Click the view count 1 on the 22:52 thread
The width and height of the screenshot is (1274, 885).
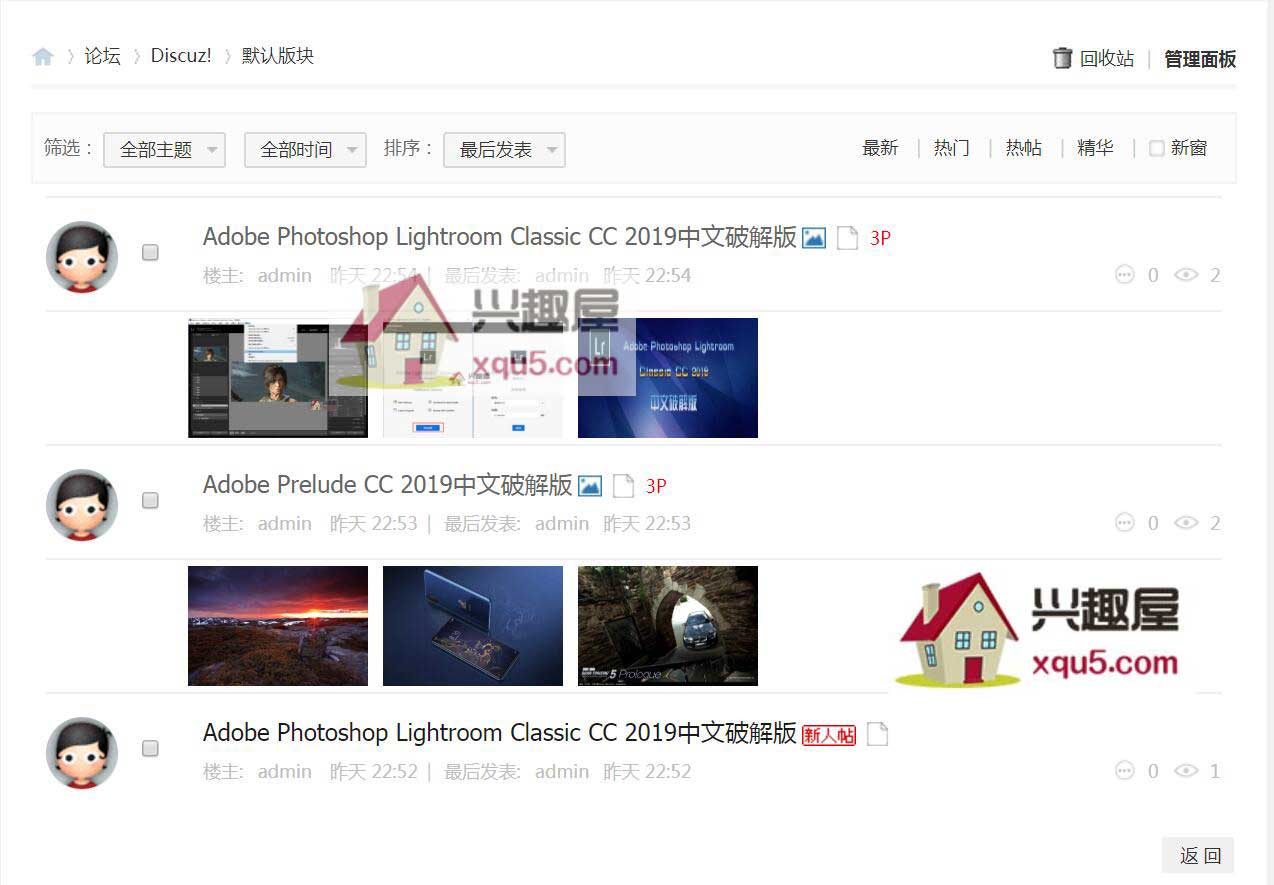coord(1215,772)
